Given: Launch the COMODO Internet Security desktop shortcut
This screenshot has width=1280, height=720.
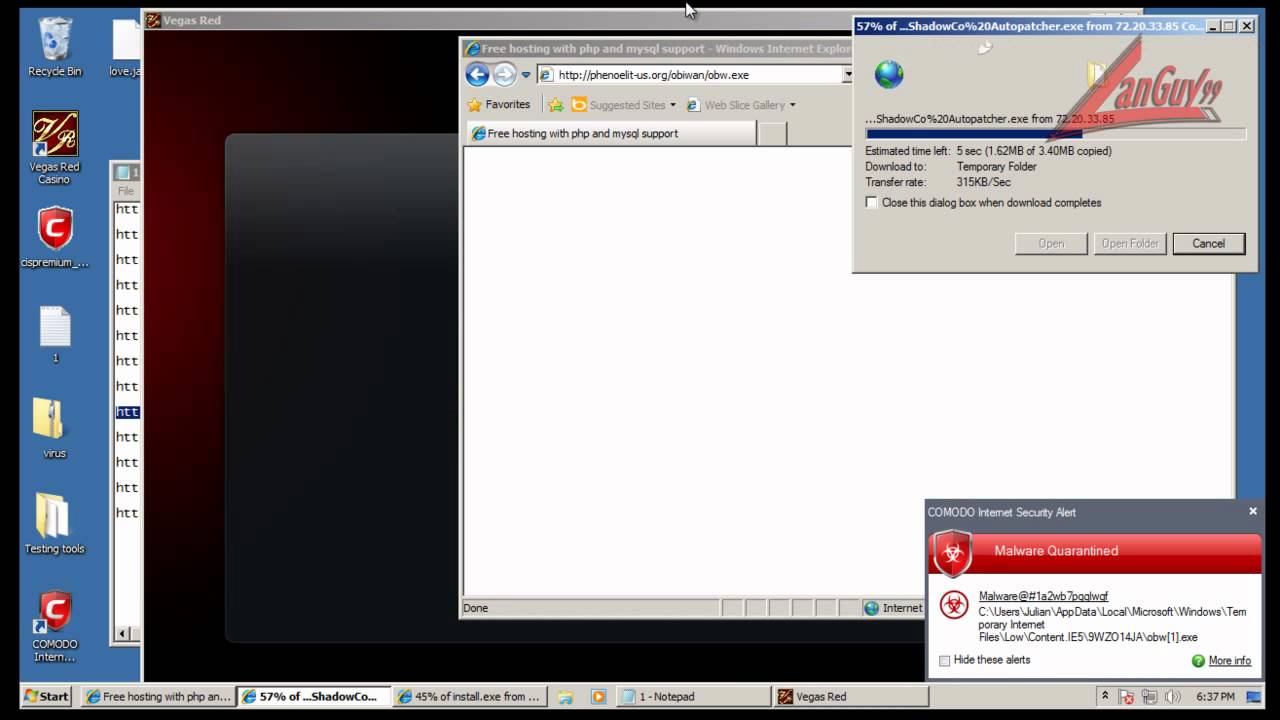Looking at the screenshot, I should click(x=55, y=626).
